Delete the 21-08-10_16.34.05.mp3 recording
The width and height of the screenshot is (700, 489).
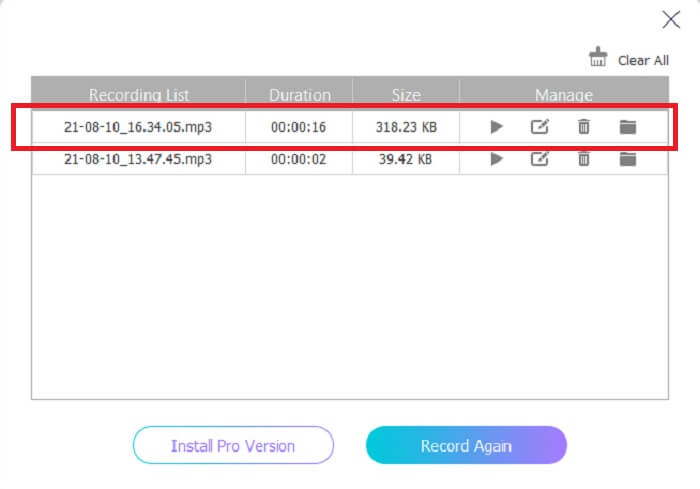[x=584, y=127]
